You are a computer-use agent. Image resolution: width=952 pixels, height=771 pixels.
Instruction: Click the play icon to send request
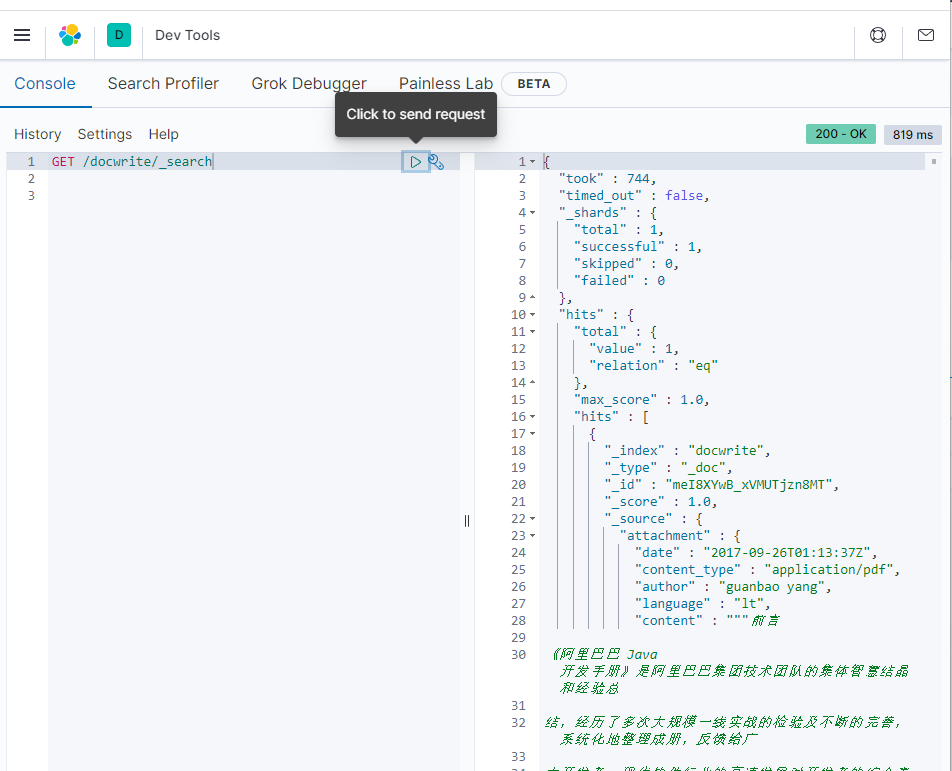(x=415, y=161)
